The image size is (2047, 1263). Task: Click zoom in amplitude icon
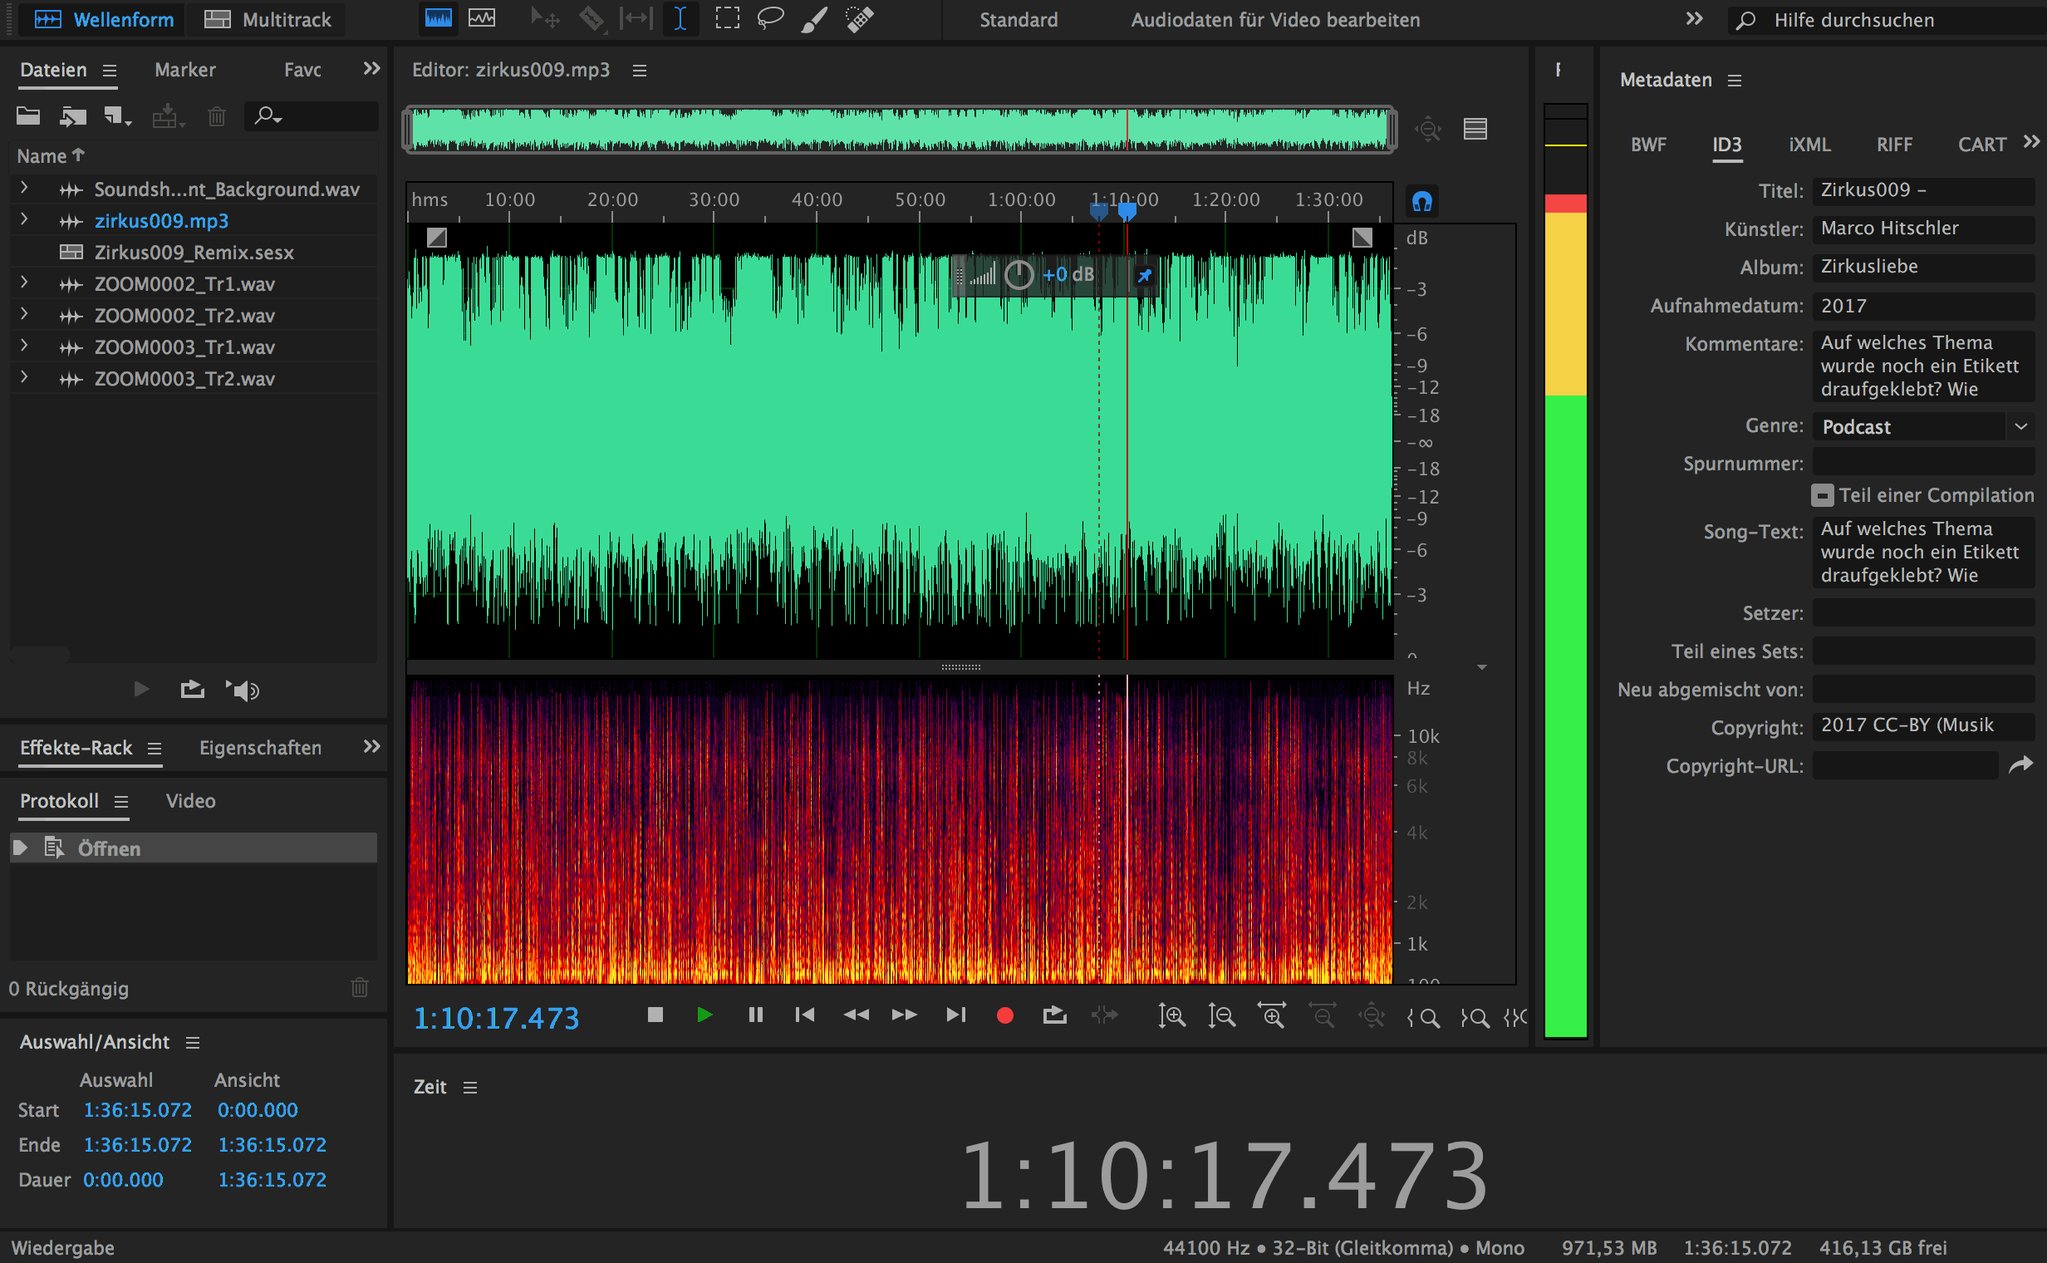1171,1016
